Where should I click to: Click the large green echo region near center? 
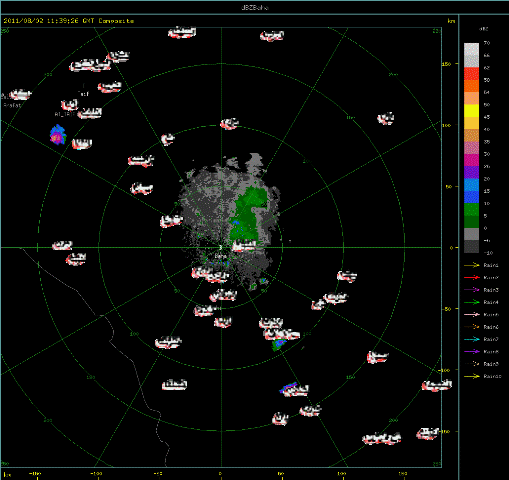[249, 213]
